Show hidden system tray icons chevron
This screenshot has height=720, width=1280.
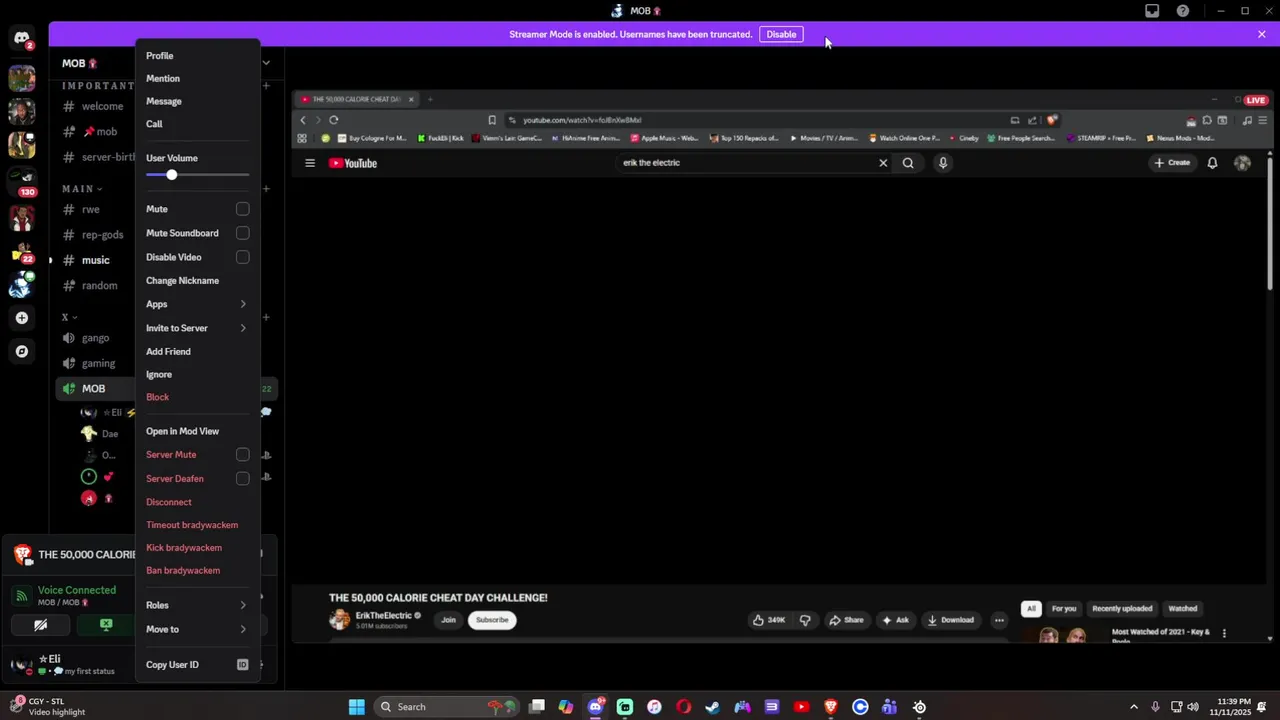click(x=1133, y=707)
